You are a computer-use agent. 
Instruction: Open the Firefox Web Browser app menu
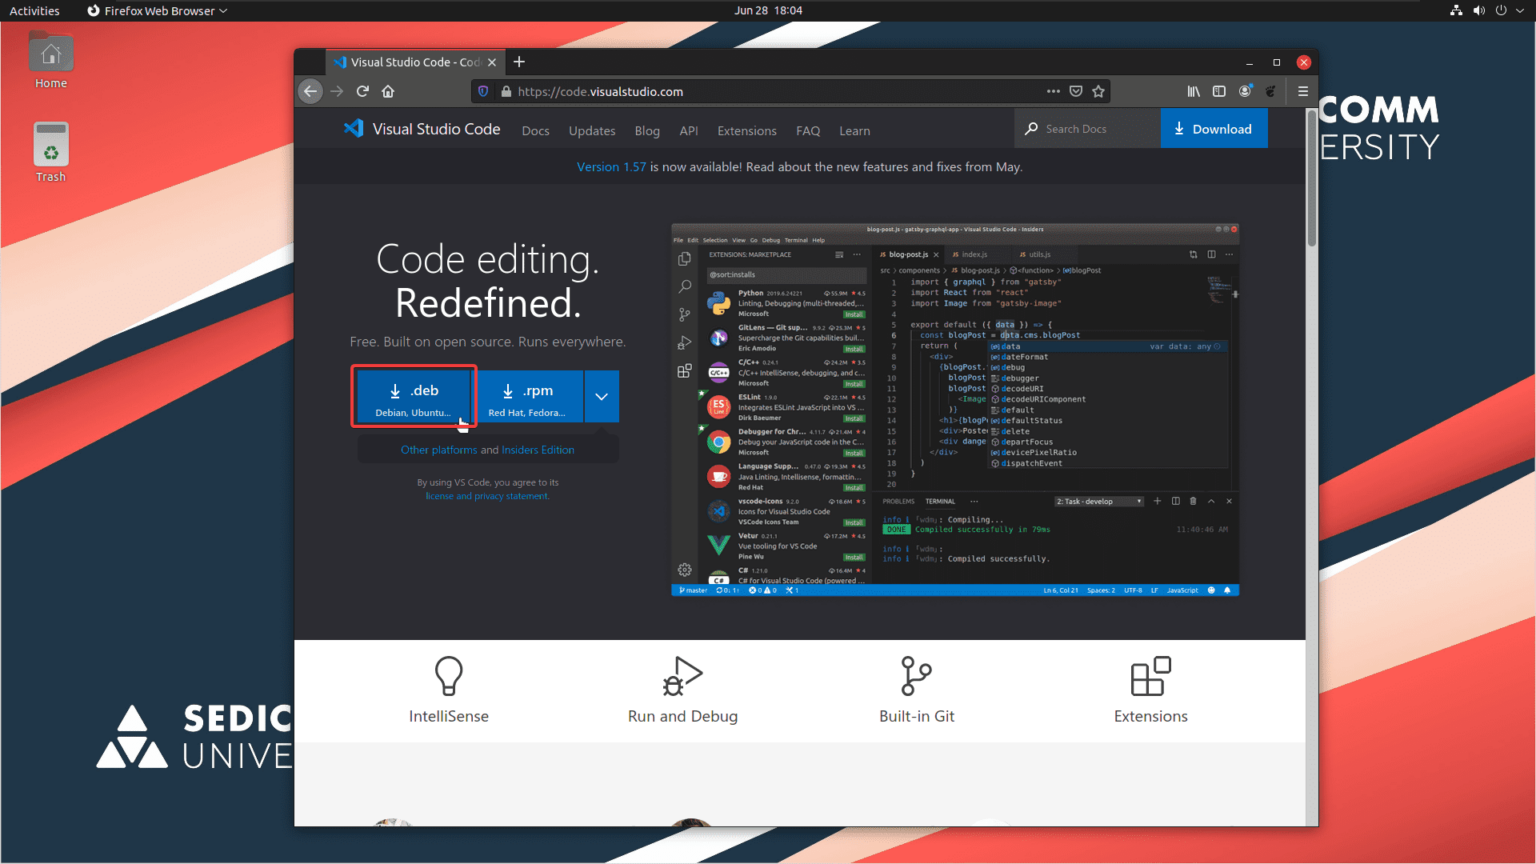[157, 10]
